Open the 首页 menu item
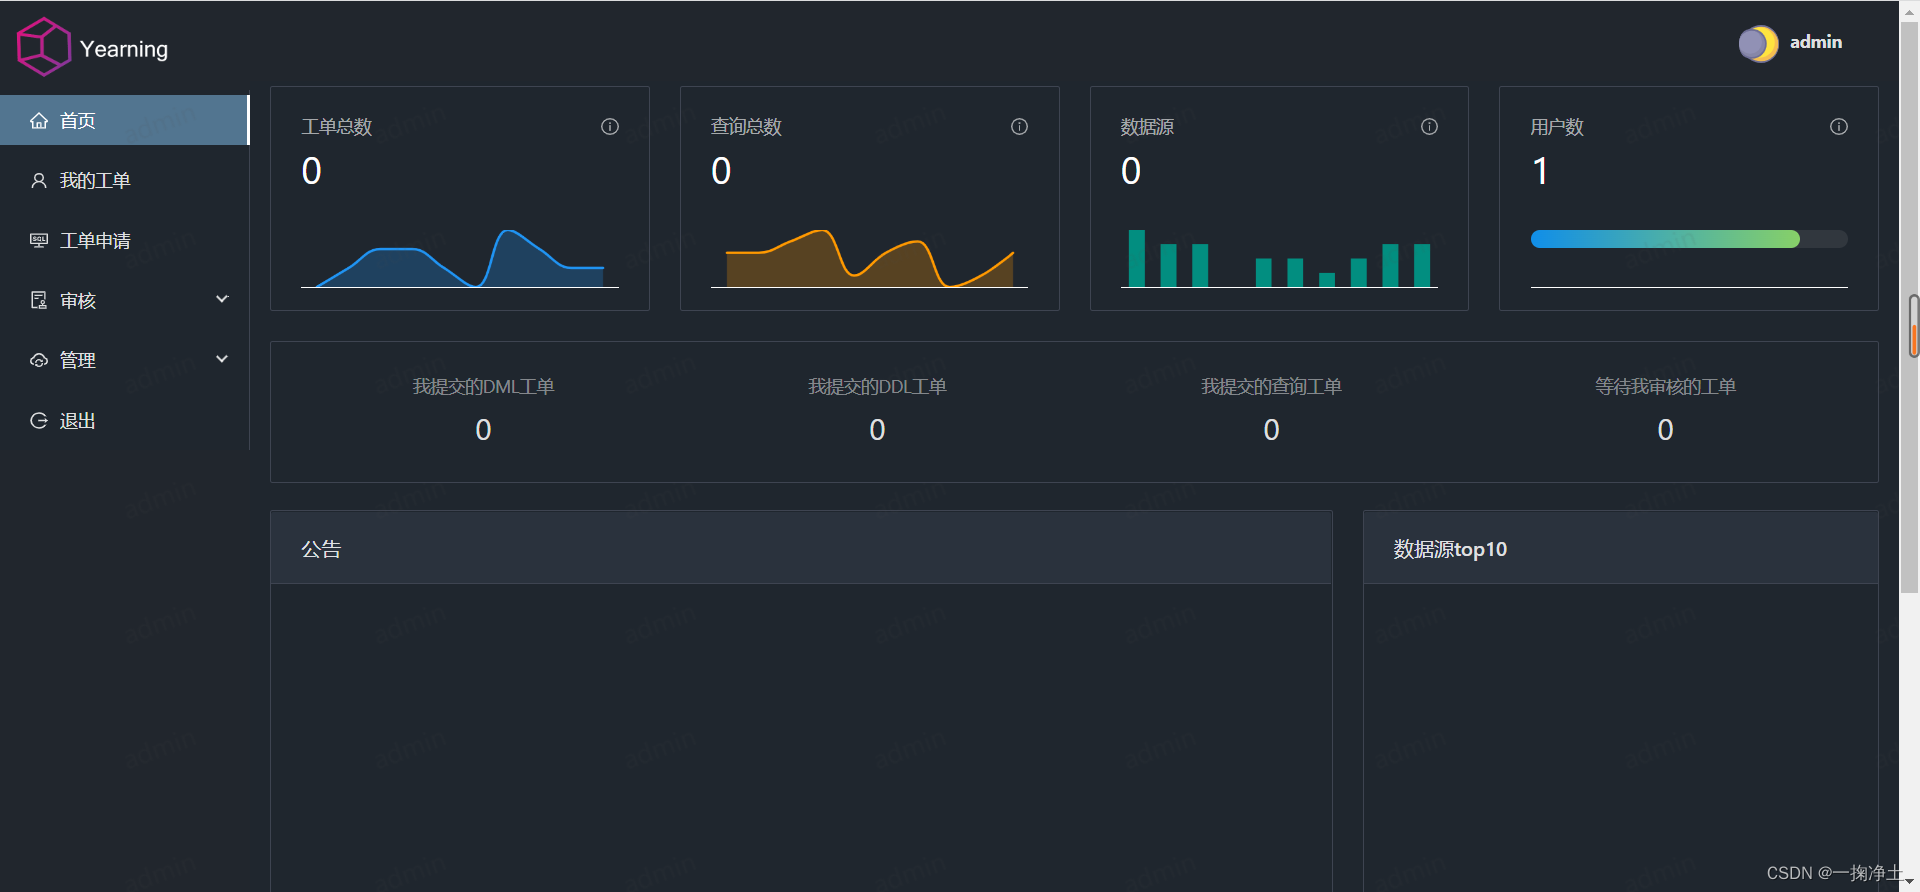Viewport: 1920px width, 892px height. 124,120
